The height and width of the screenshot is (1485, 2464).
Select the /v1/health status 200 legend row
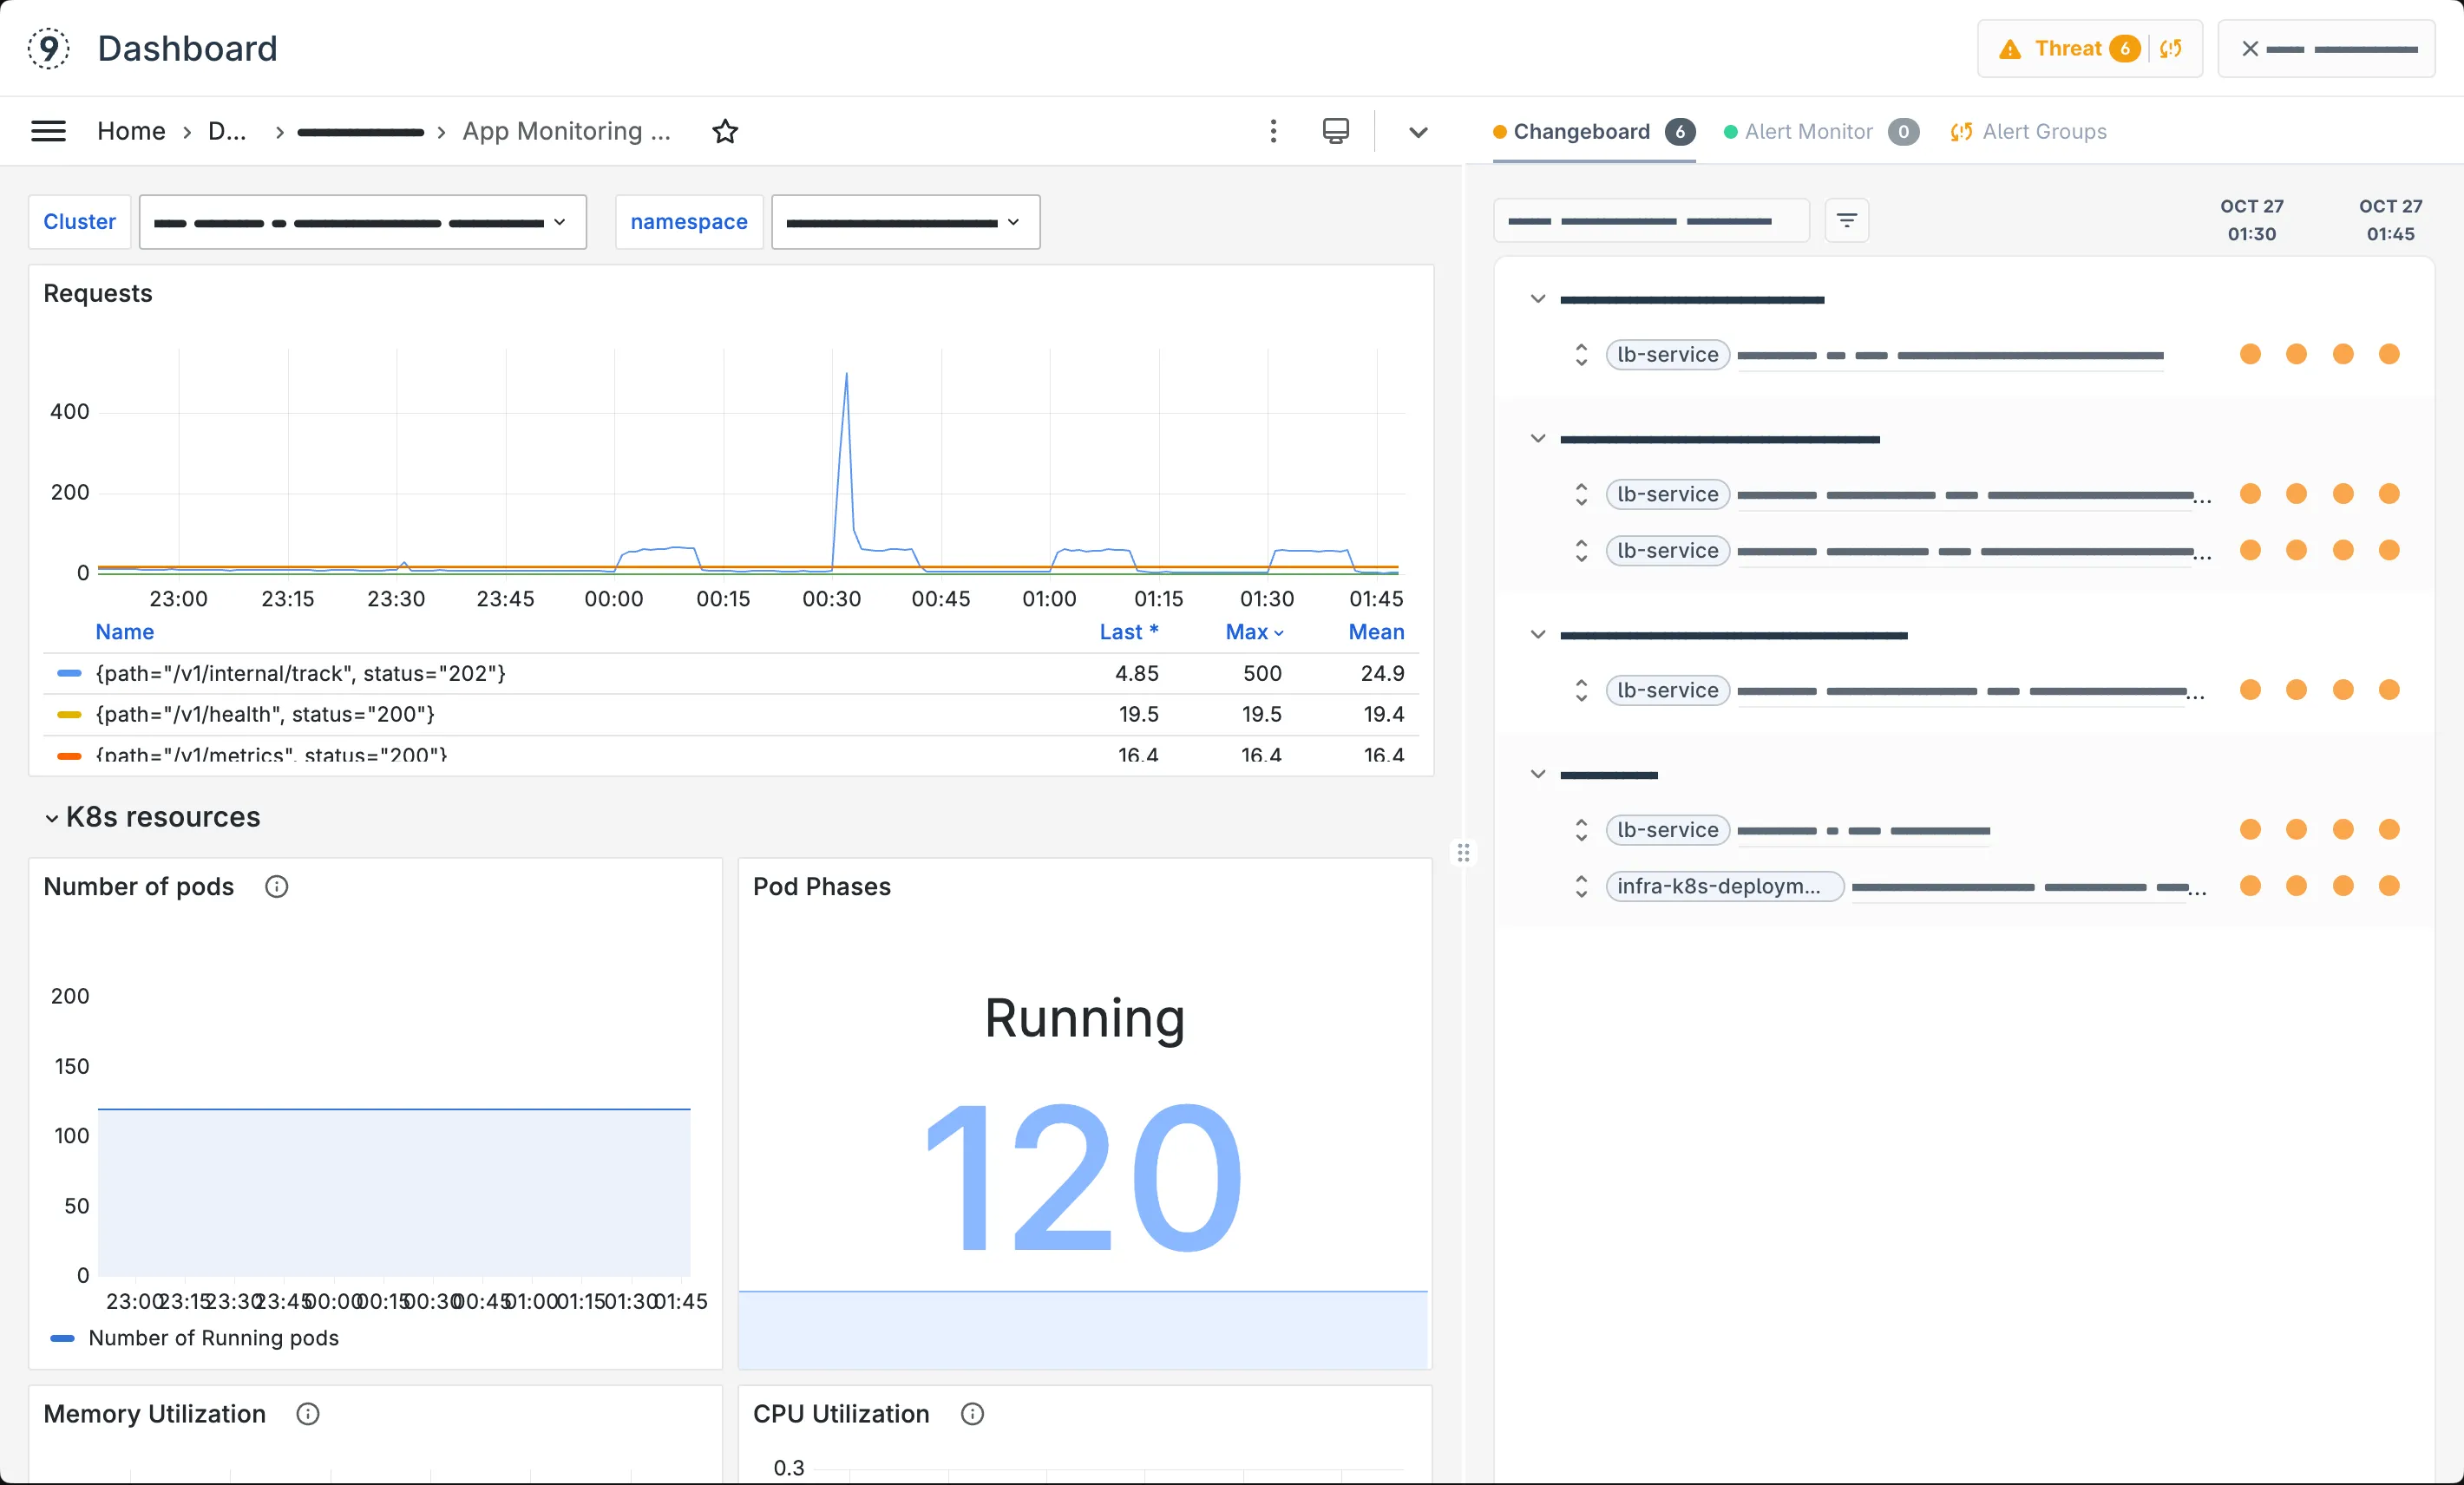pyautogui.click(x=731, y=715)
